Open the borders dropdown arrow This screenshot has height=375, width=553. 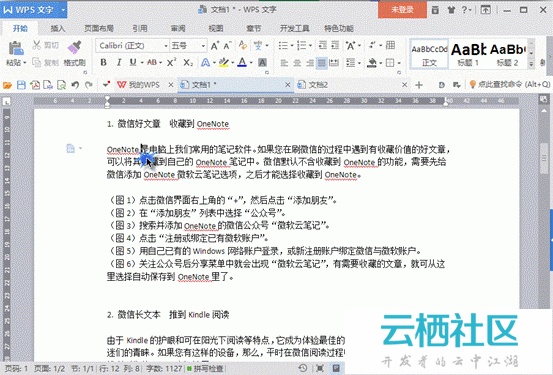point(399,63)
